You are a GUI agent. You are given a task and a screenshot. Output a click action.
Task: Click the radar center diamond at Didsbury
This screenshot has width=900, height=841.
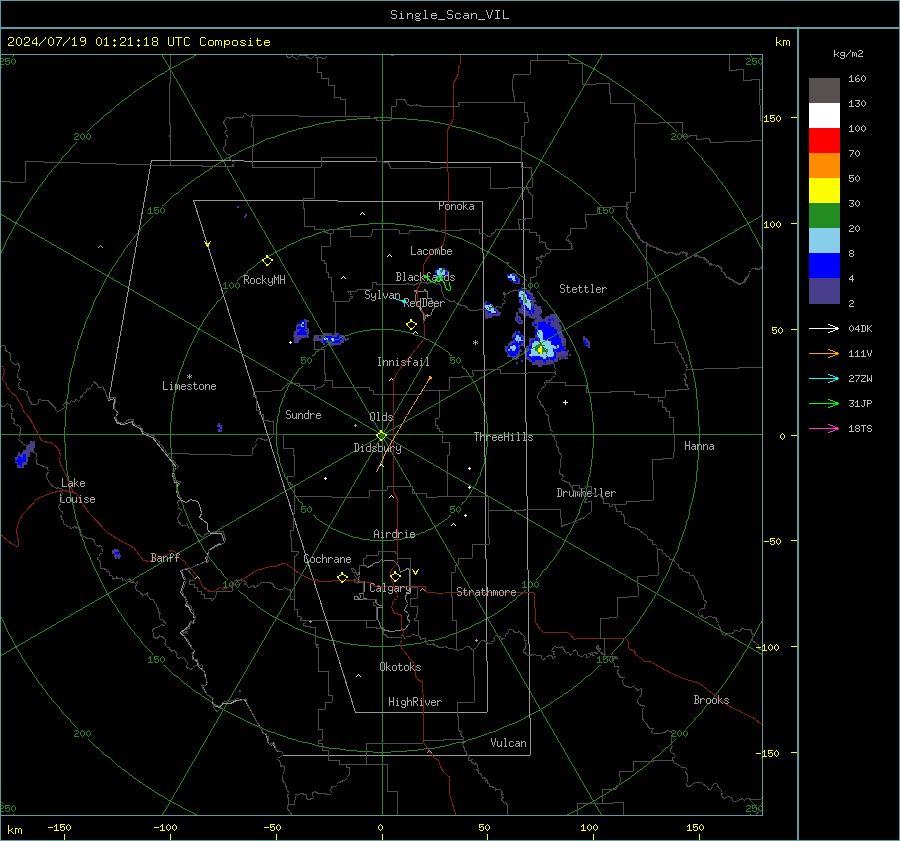pyautogui.click(x=382, y=435)
